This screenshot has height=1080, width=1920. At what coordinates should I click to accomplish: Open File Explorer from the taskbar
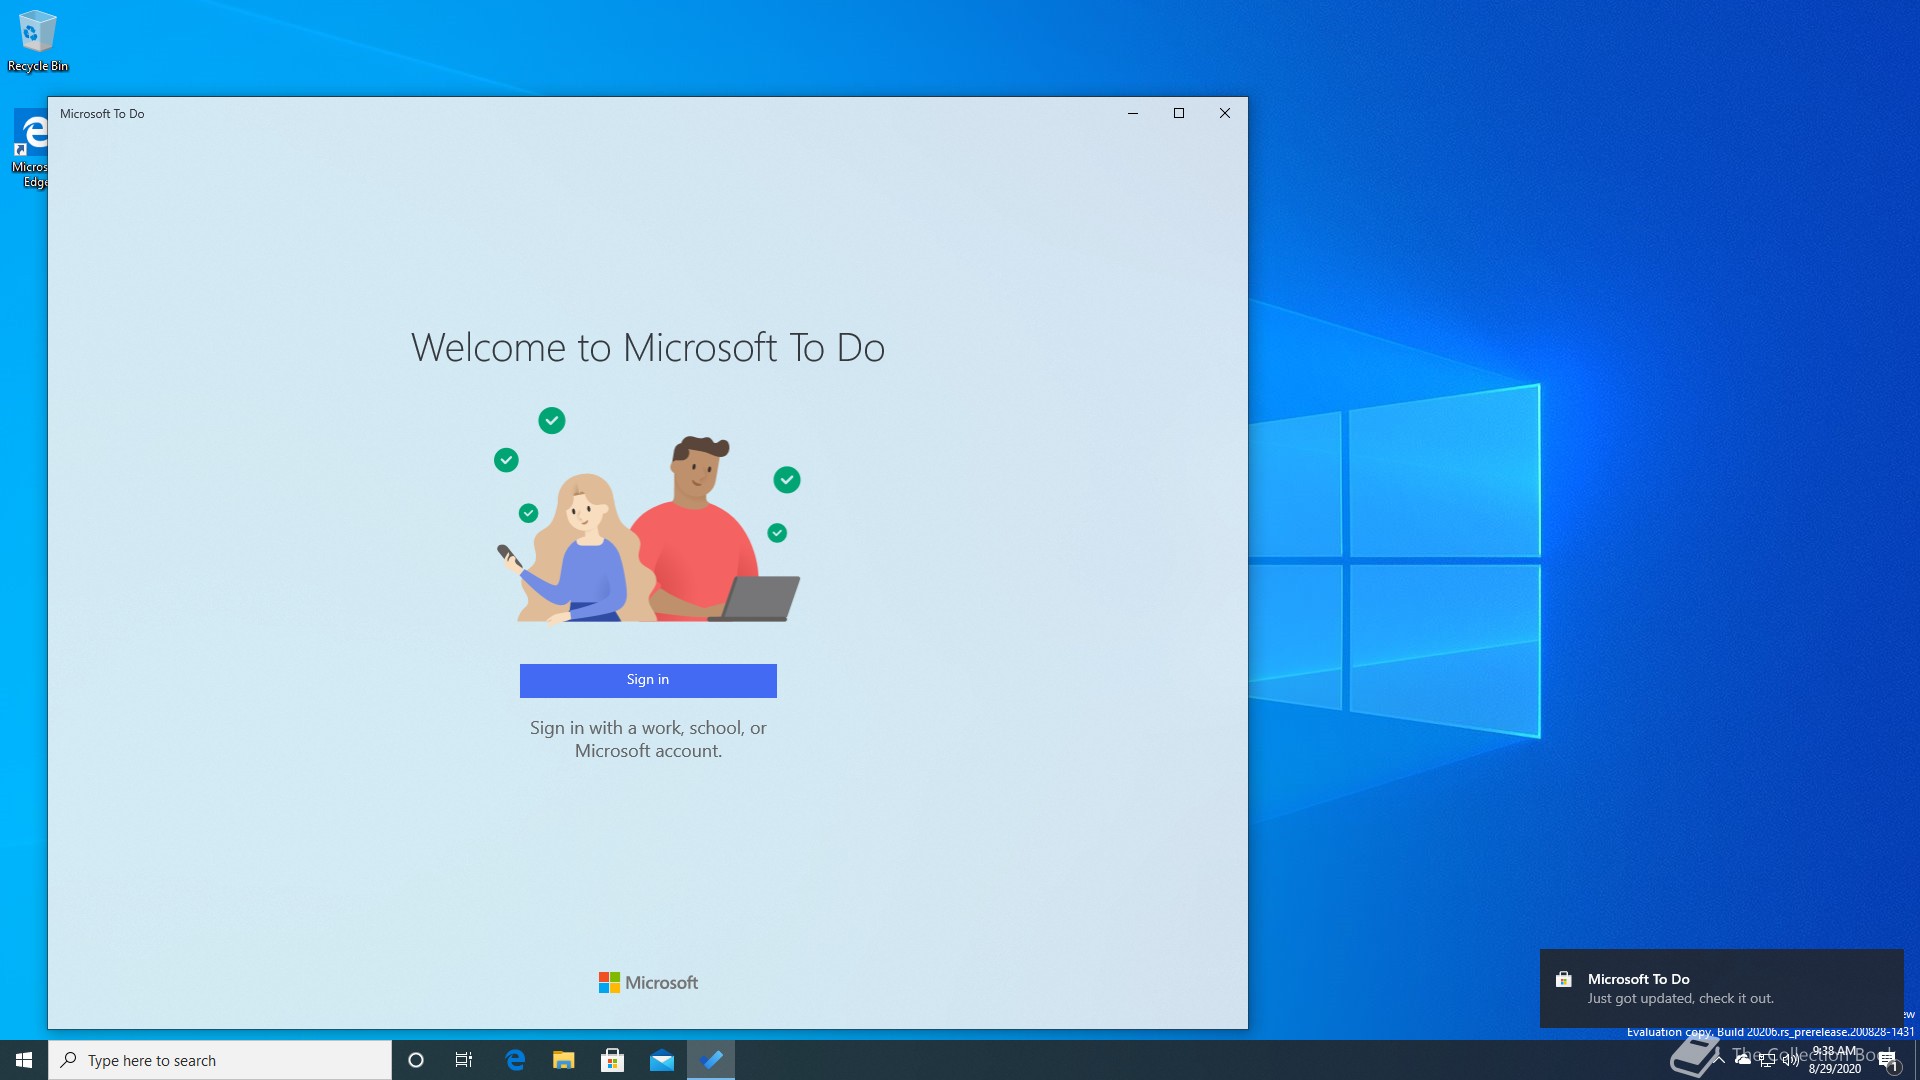click(564, 1060)
